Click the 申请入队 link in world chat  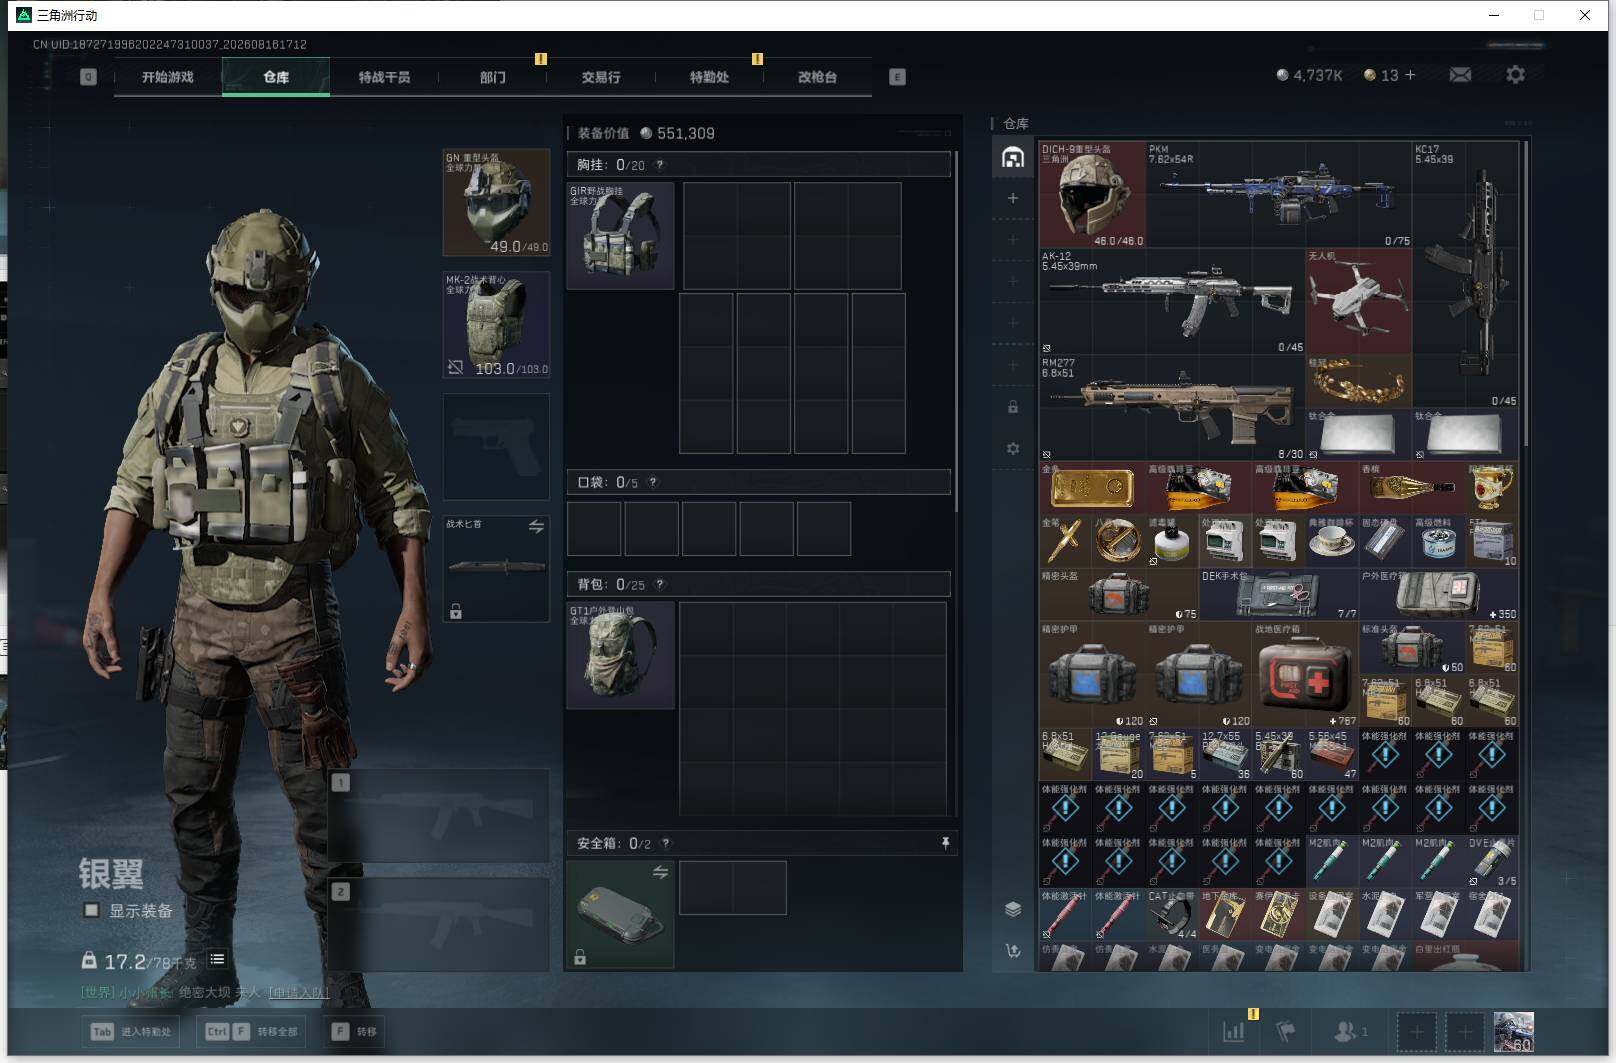tap(299, 992)
